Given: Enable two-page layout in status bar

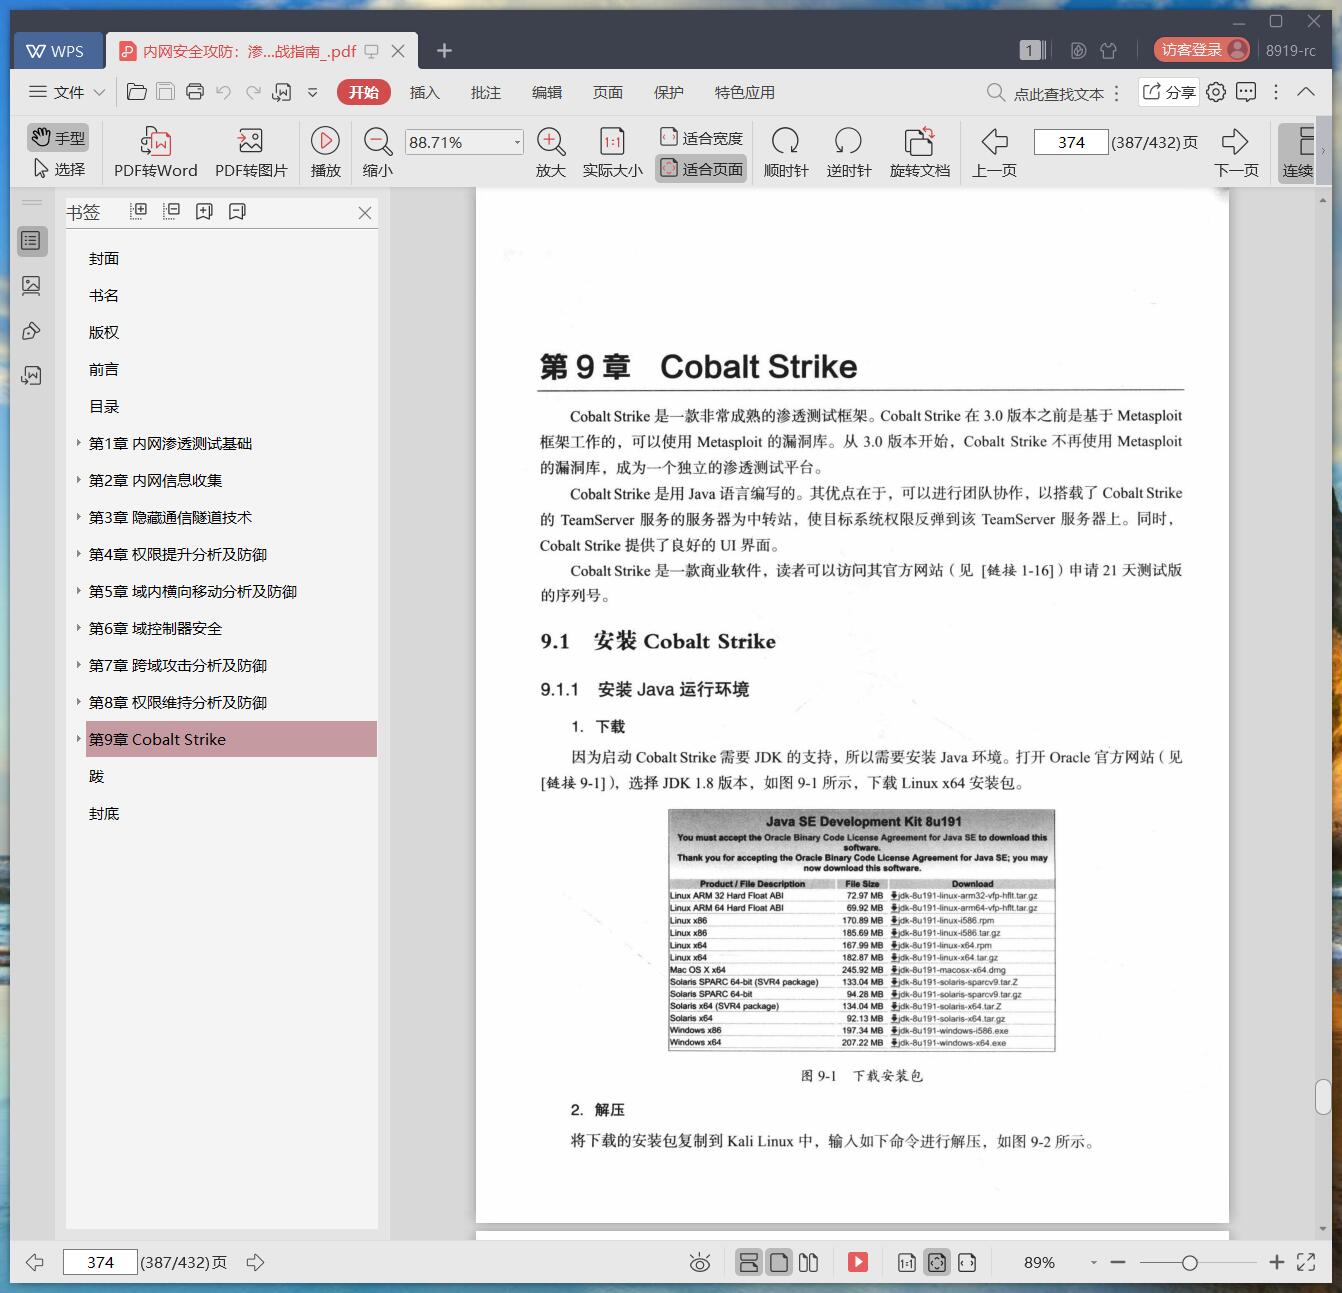Looking at the screenshot, I should point(809,1262).
